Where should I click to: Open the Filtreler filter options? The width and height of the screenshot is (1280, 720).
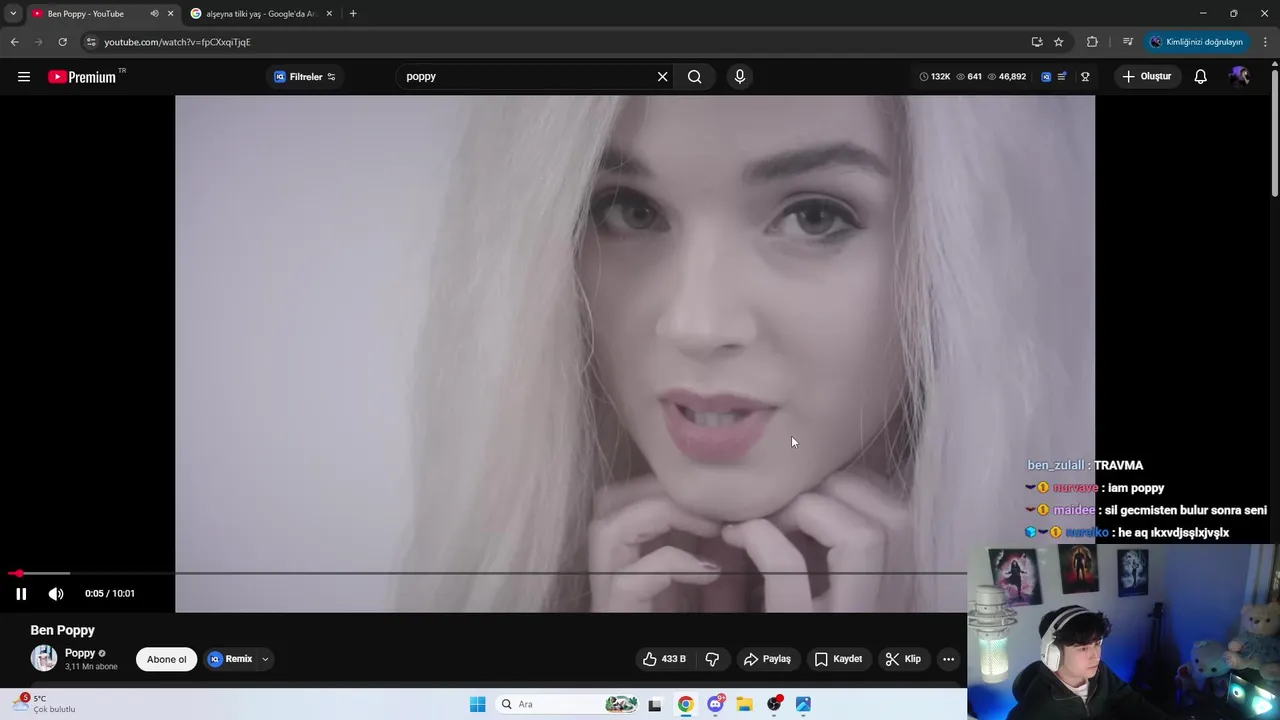point(305,77)
